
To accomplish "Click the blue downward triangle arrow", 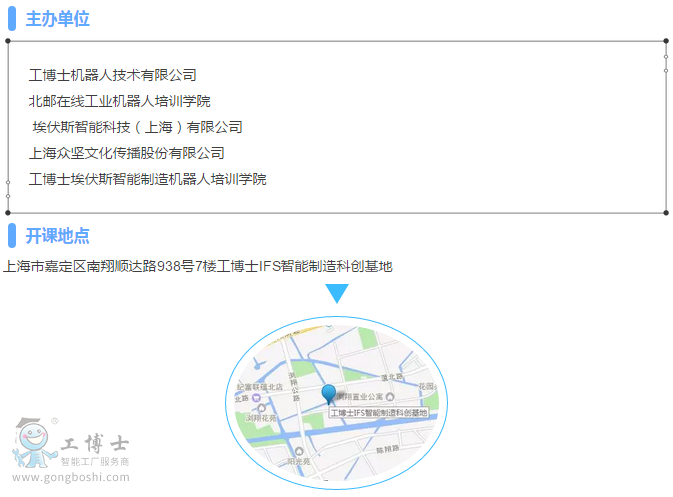I will pyautogui.click(x=337, y=293).
